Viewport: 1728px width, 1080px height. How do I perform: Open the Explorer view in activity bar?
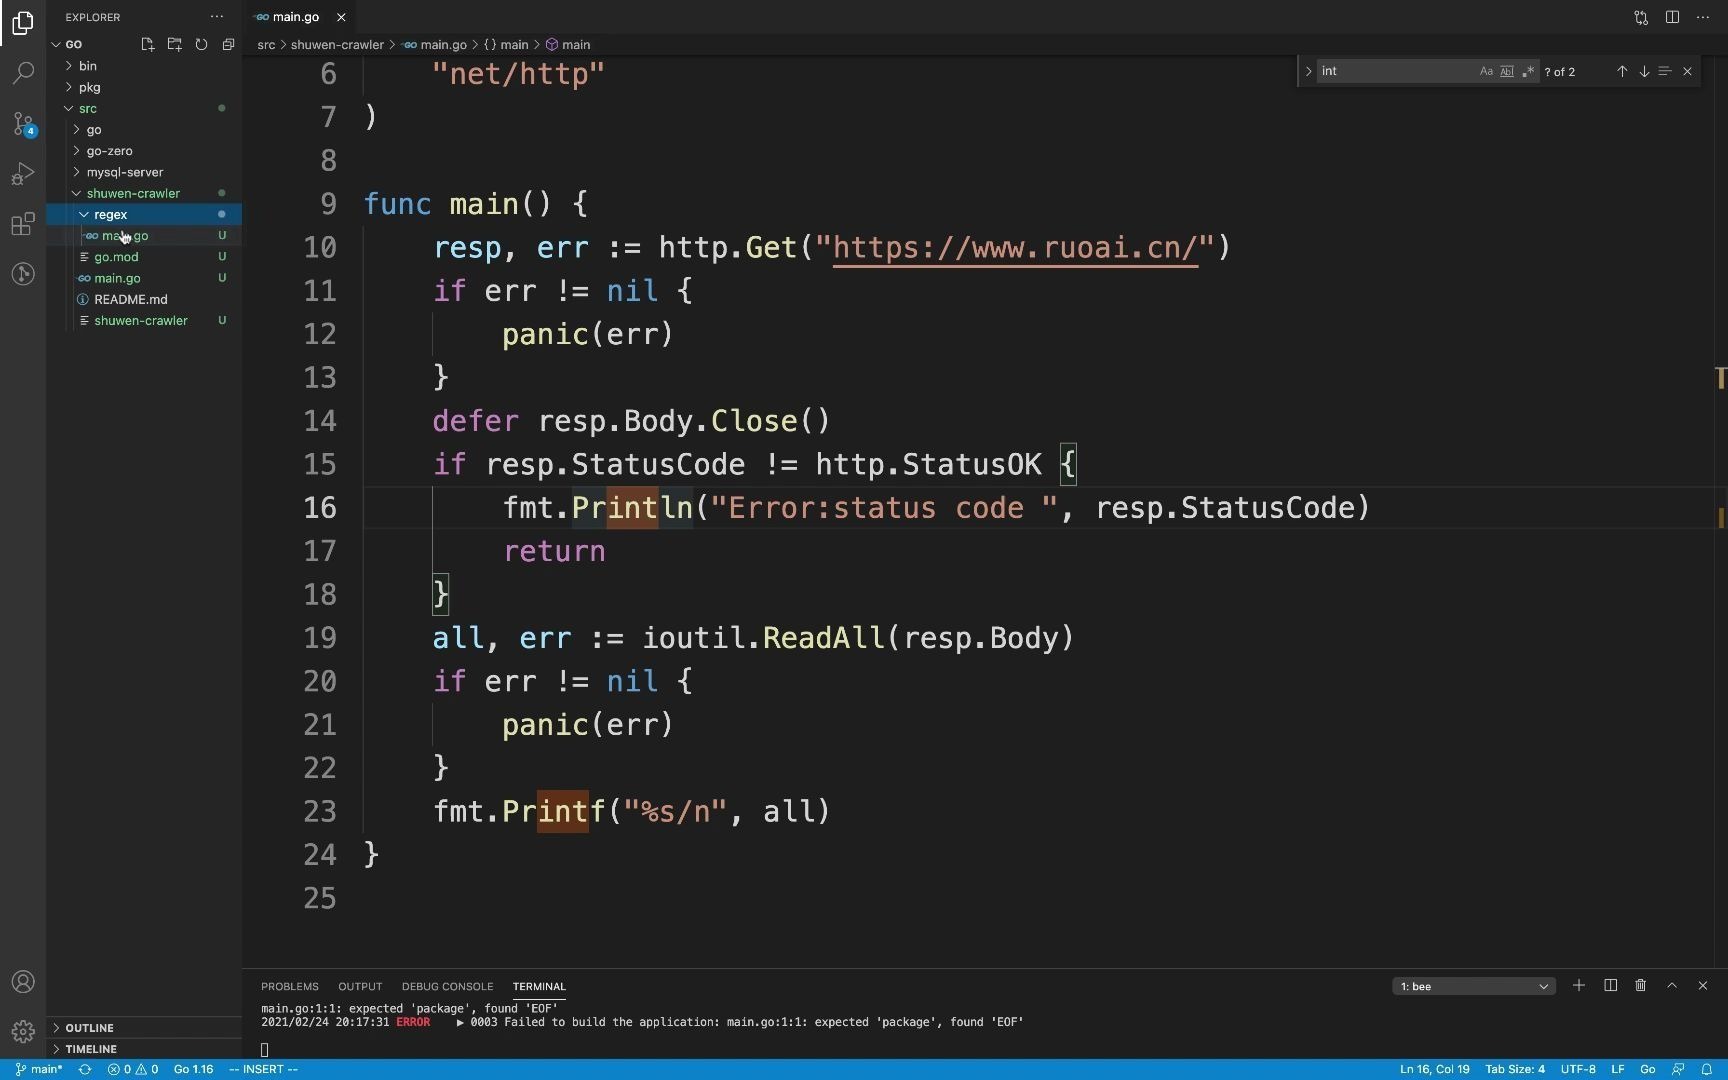23,22
